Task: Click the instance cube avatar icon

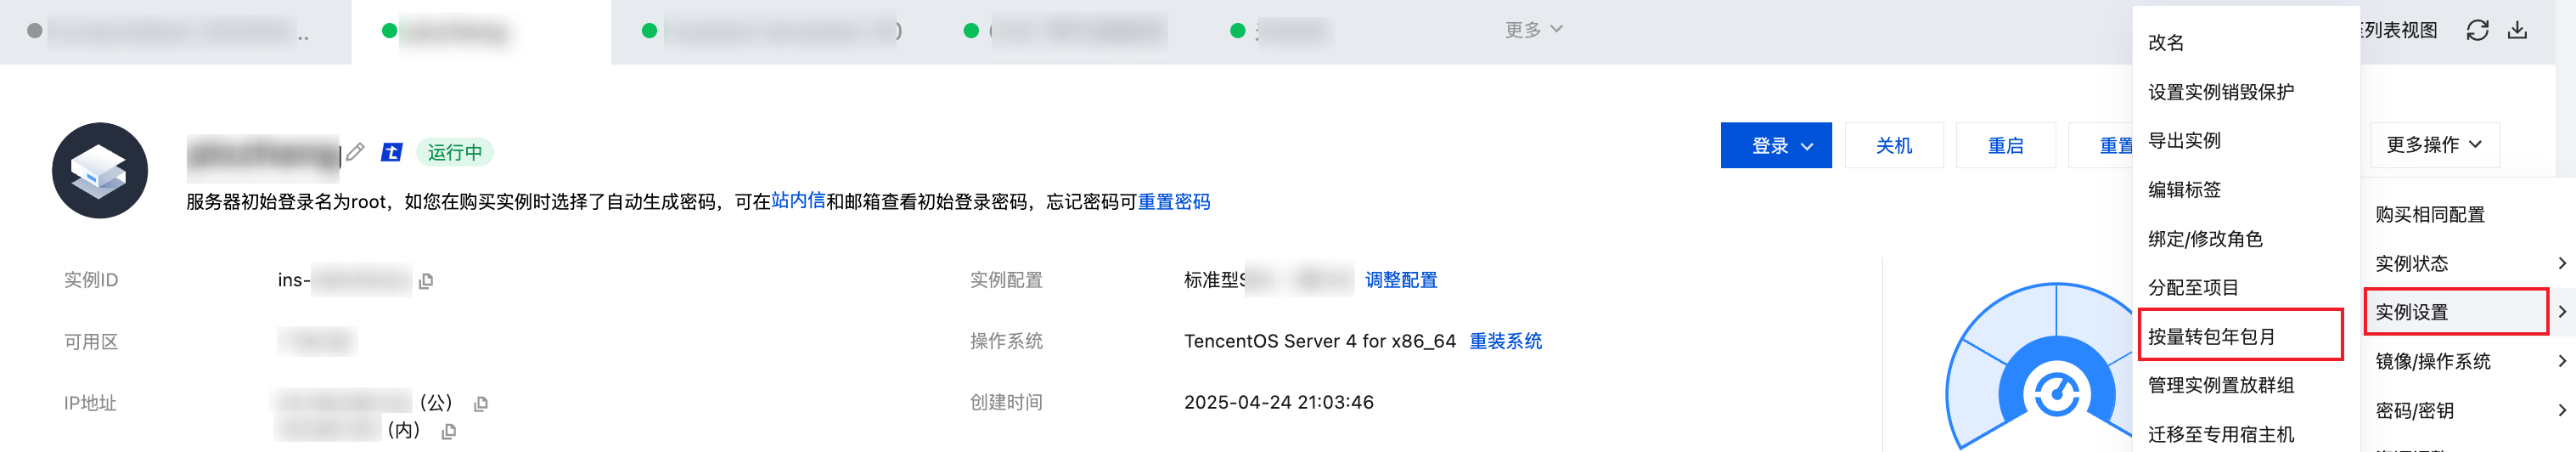Action: 100,170
